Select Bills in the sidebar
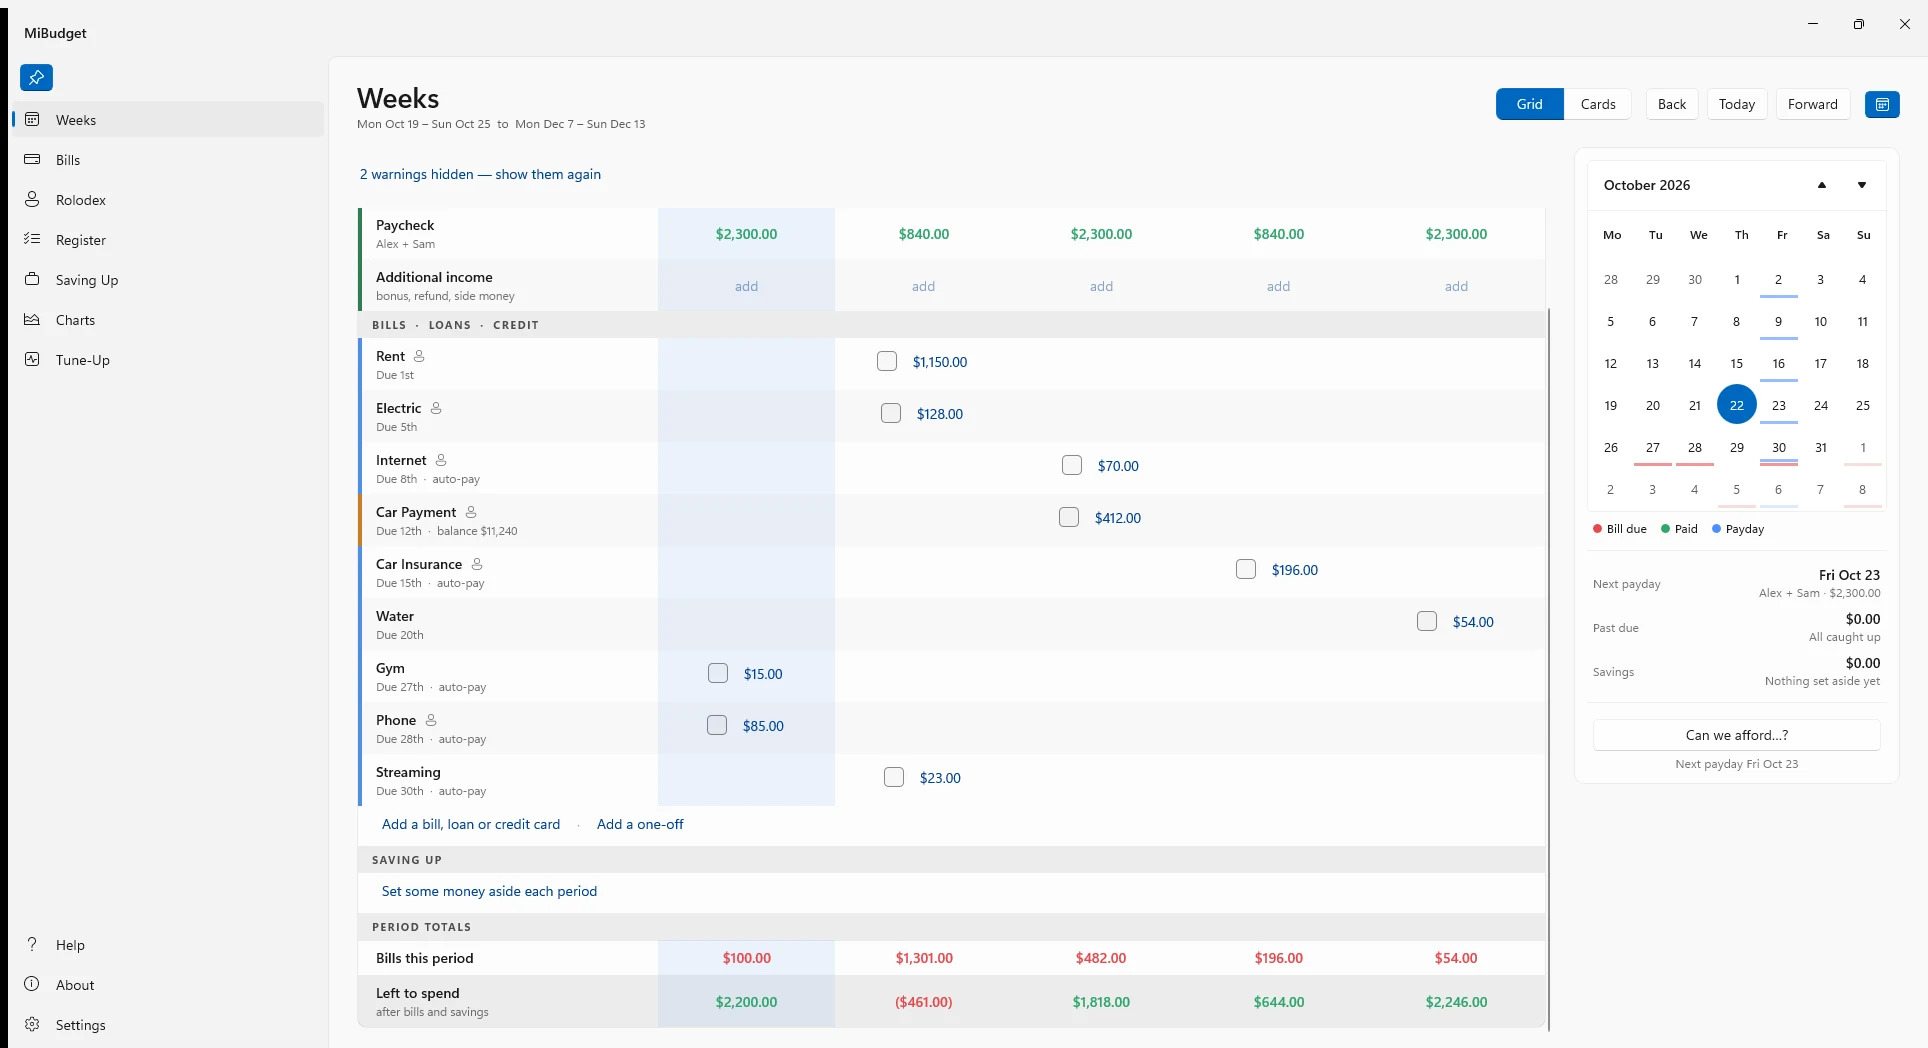Viewport: 1928px width, 1048px height. pyautogui.click(x=168, y=160)
